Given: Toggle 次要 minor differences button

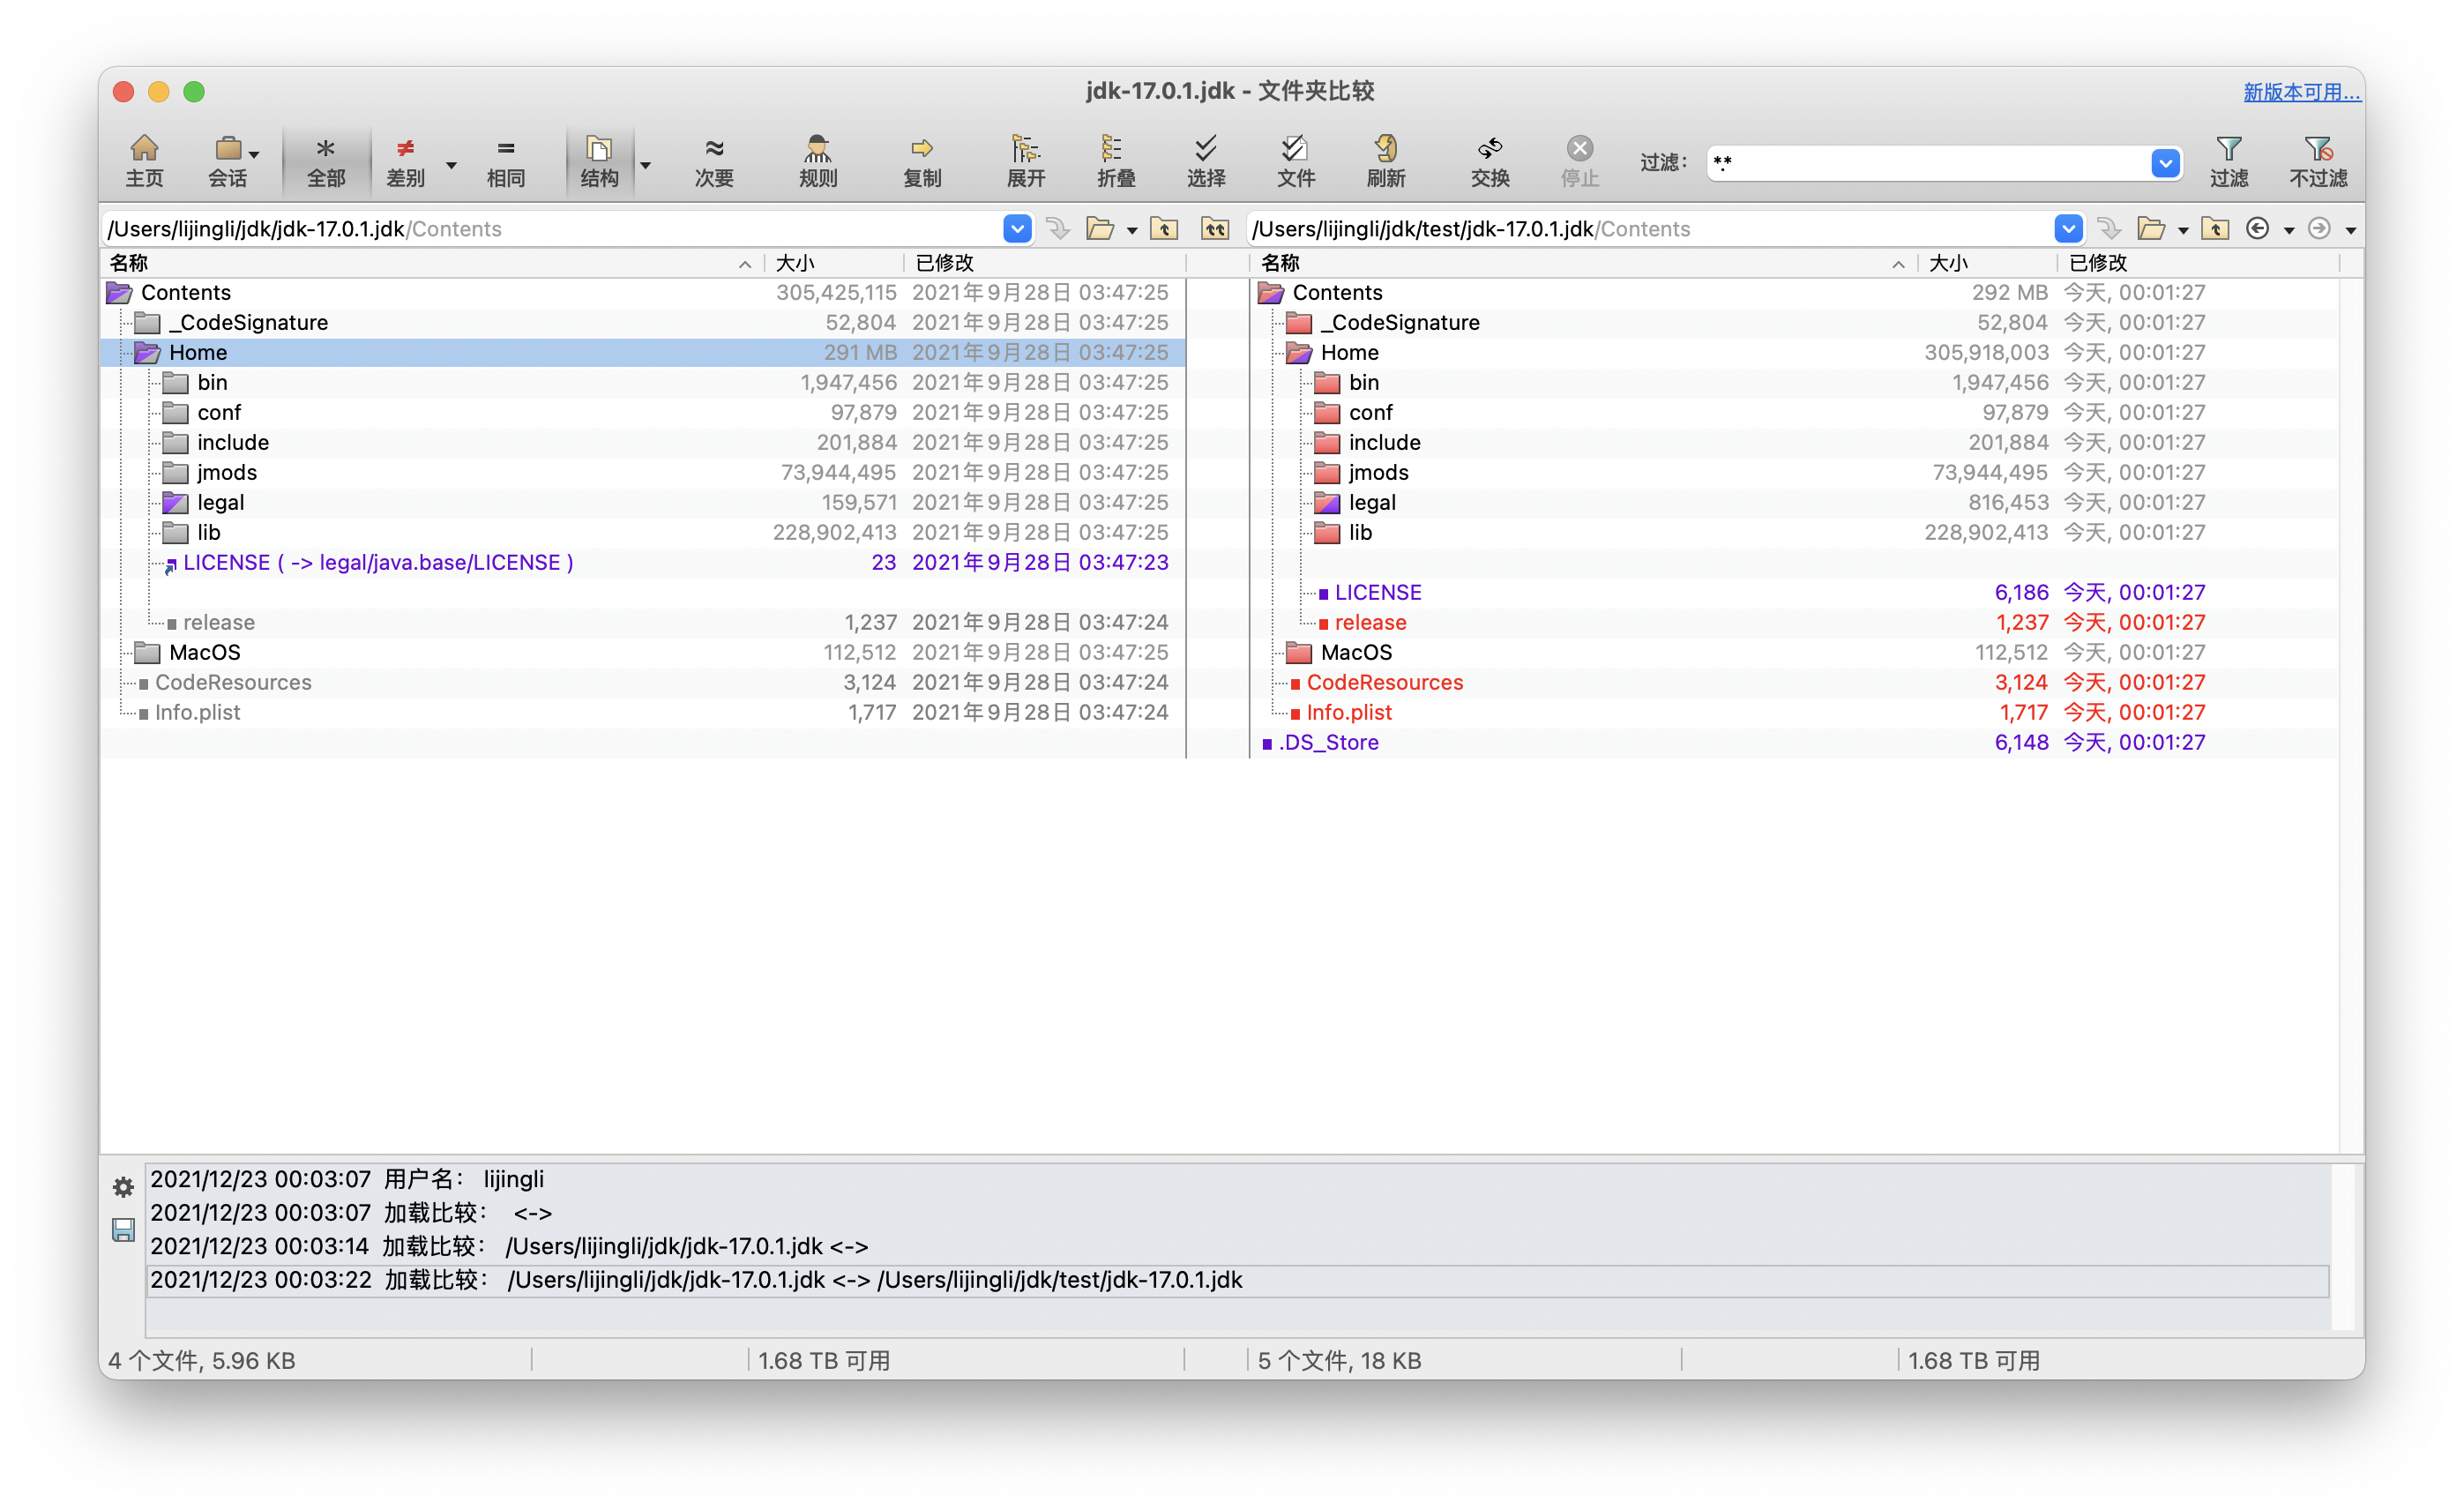Looking at the screenshot, I should pyautogui.click(x=713, y=160).
